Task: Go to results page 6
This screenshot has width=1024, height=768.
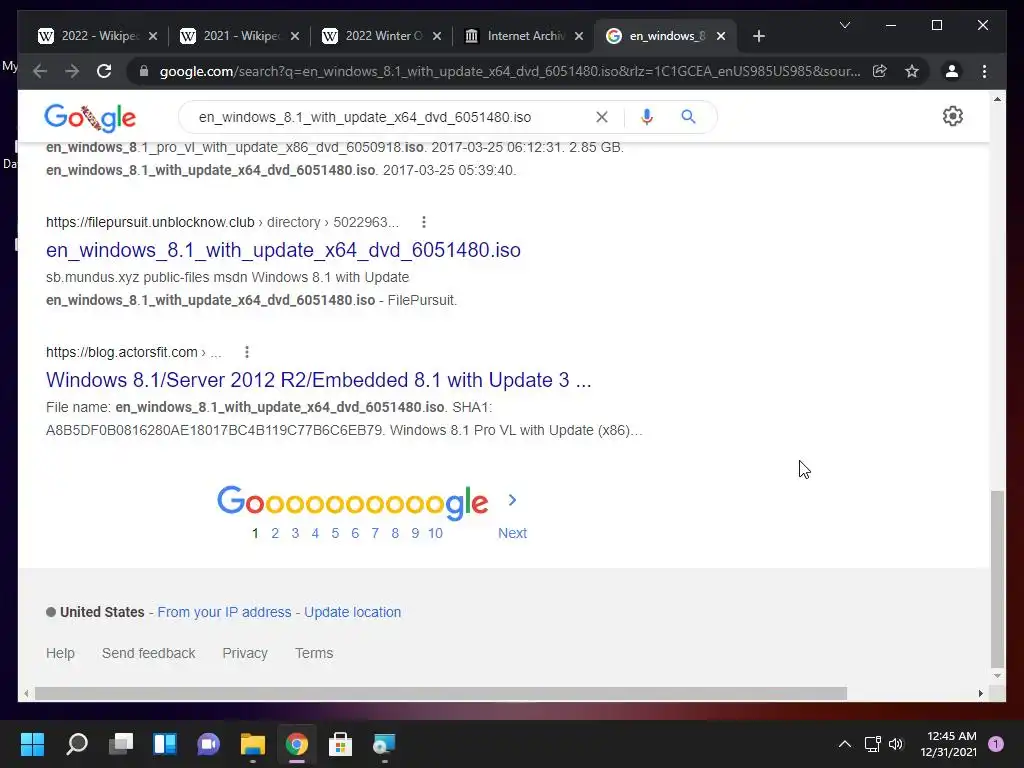Action: 355,533
